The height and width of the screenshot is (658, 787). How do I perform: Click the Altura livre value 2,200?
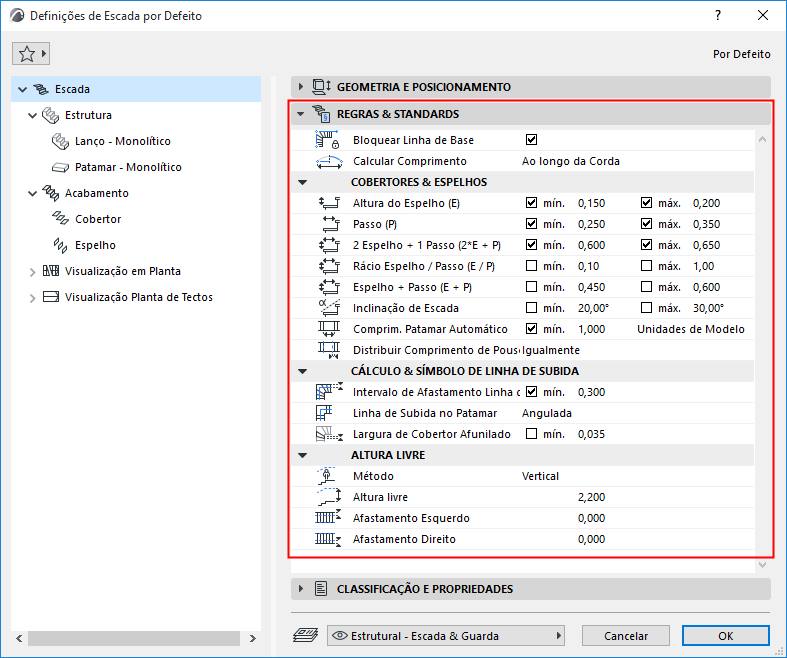(591, 497)
